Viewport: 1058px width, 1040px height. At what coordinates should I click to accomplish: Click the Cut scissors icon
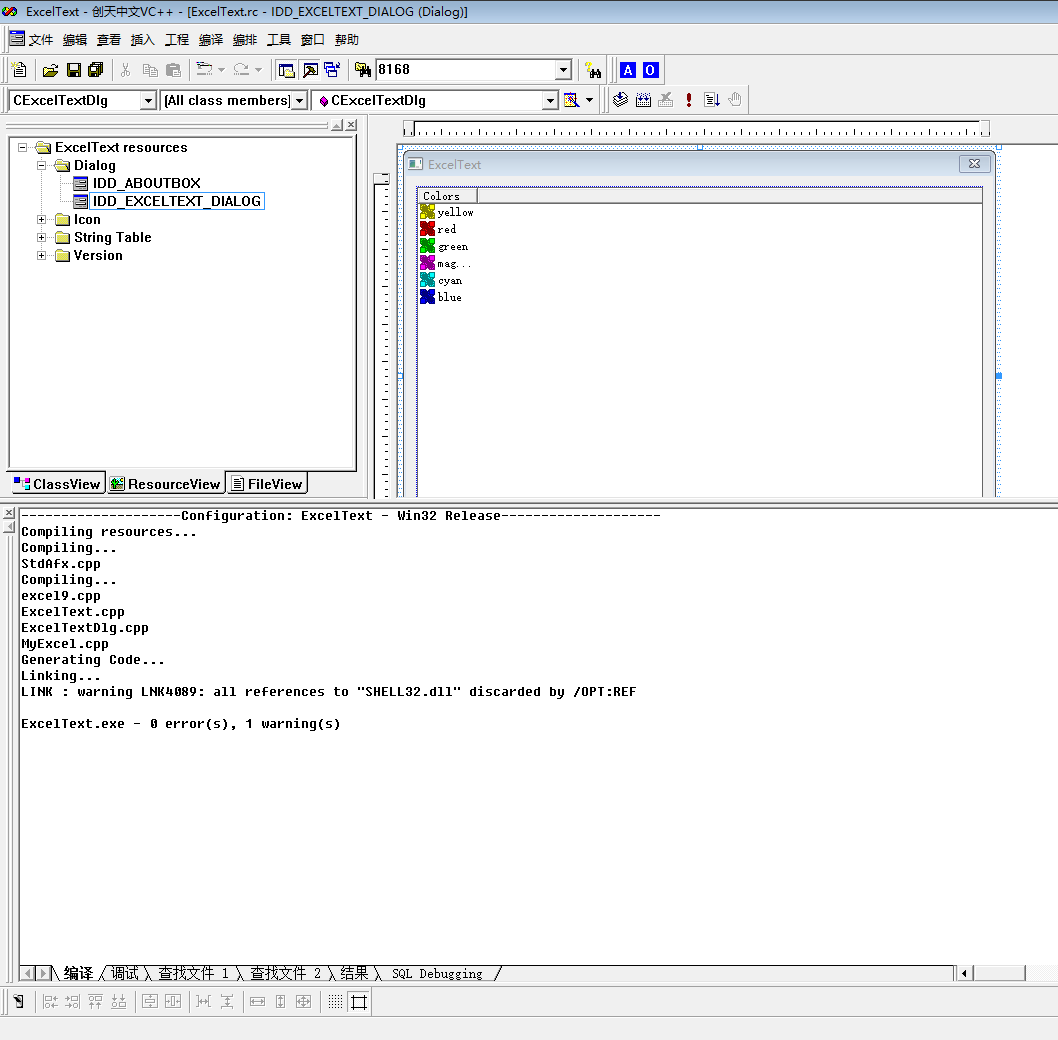tap(125, 70)
